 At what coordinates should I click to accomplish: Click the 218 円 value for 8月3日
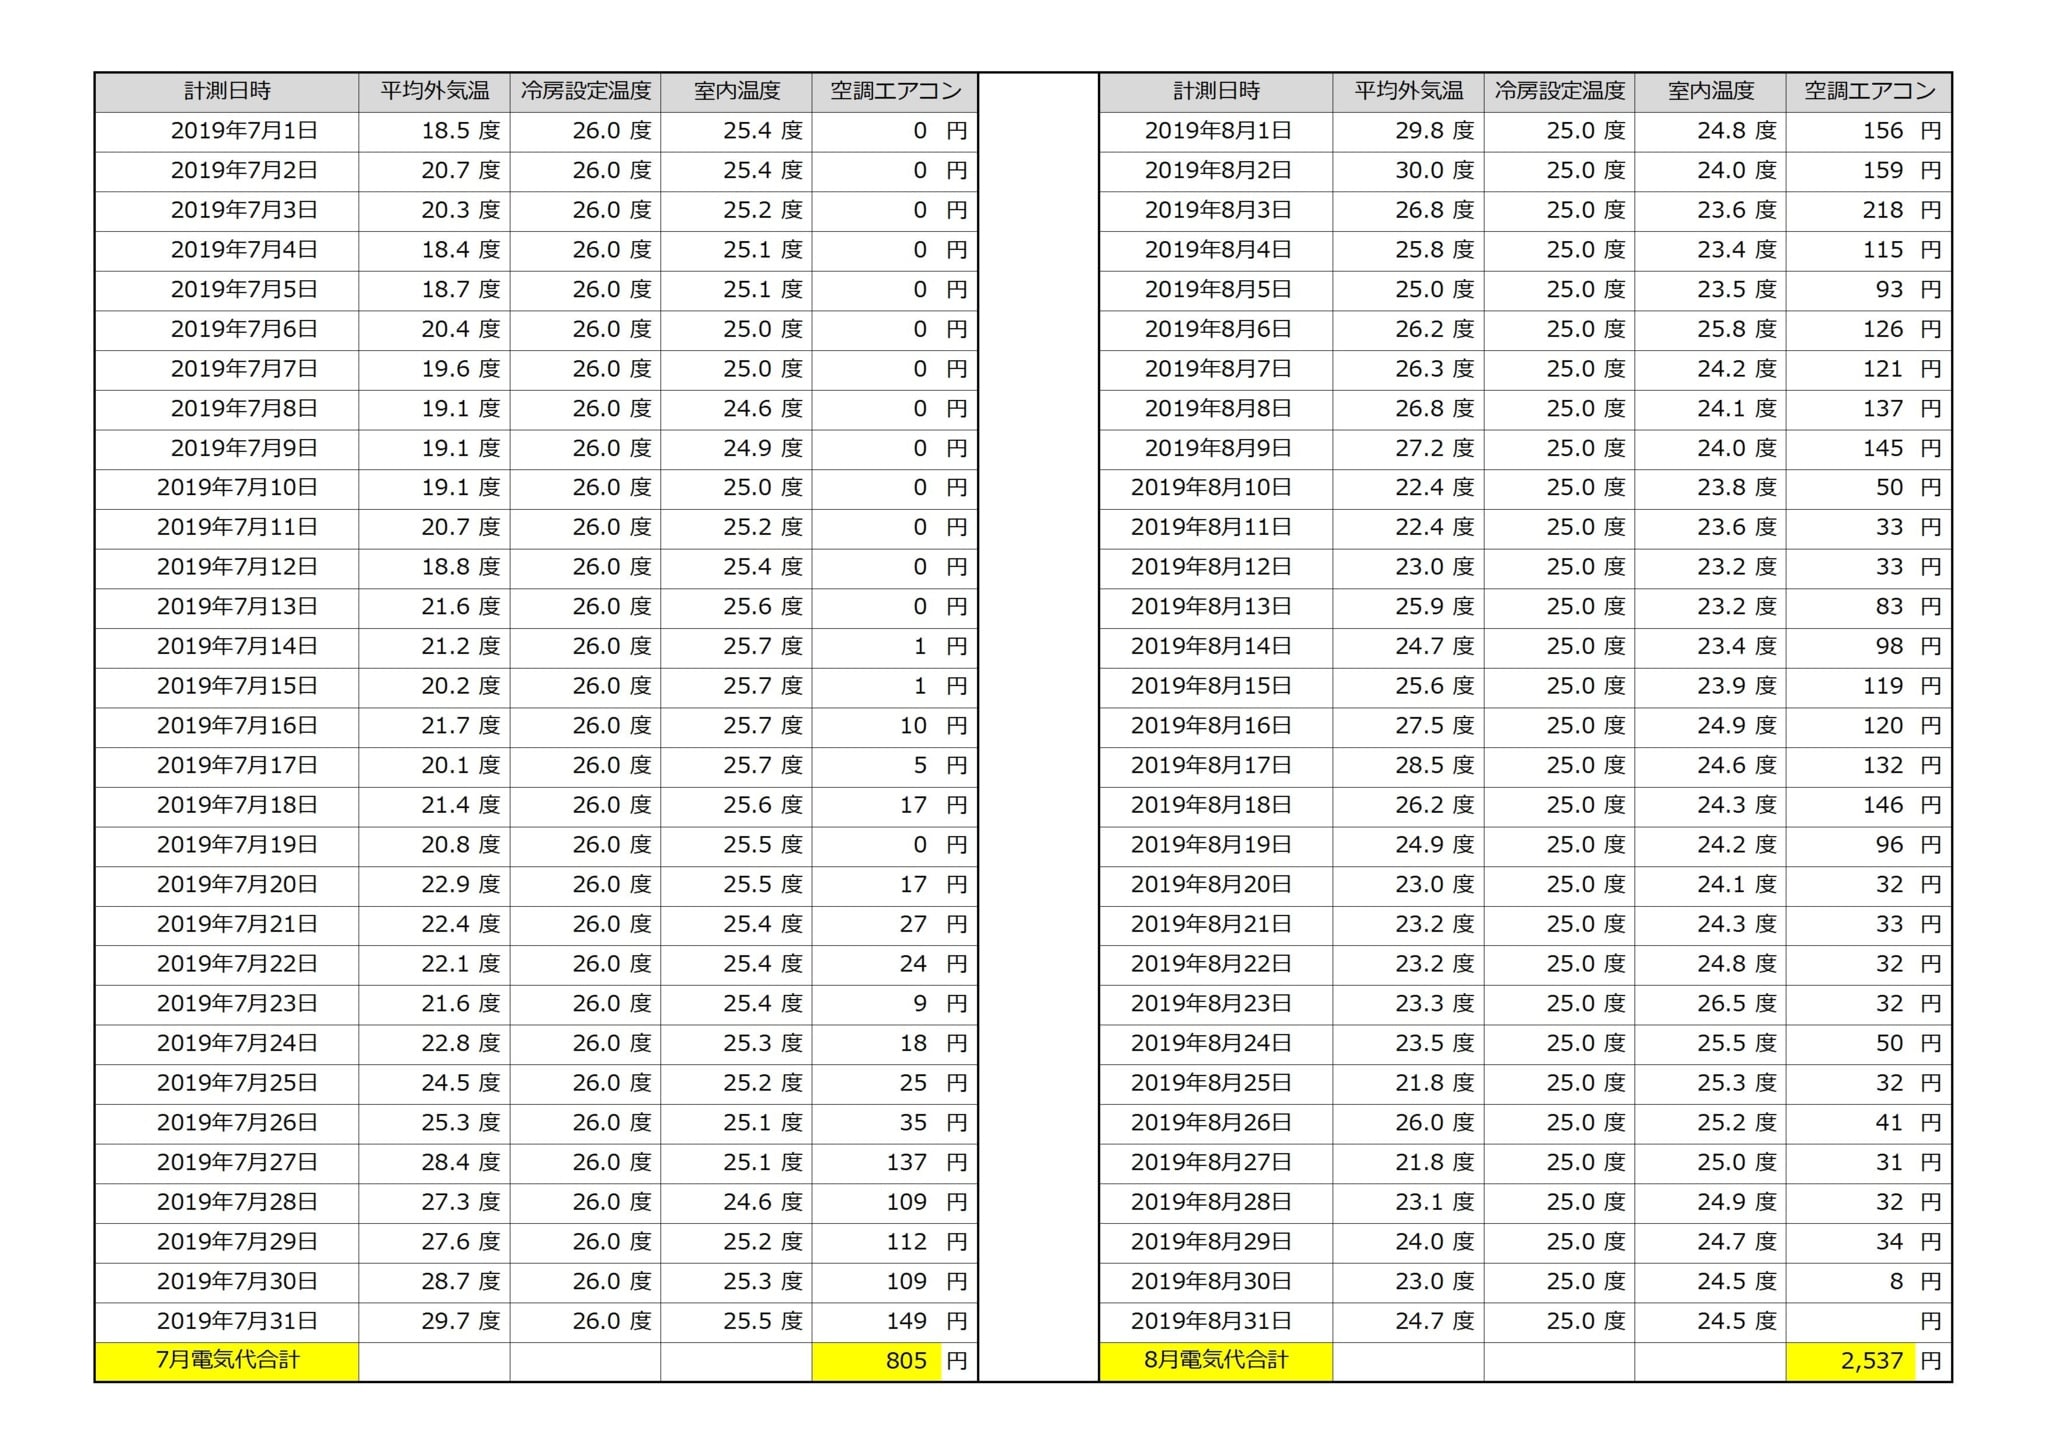coord(1868,210)
